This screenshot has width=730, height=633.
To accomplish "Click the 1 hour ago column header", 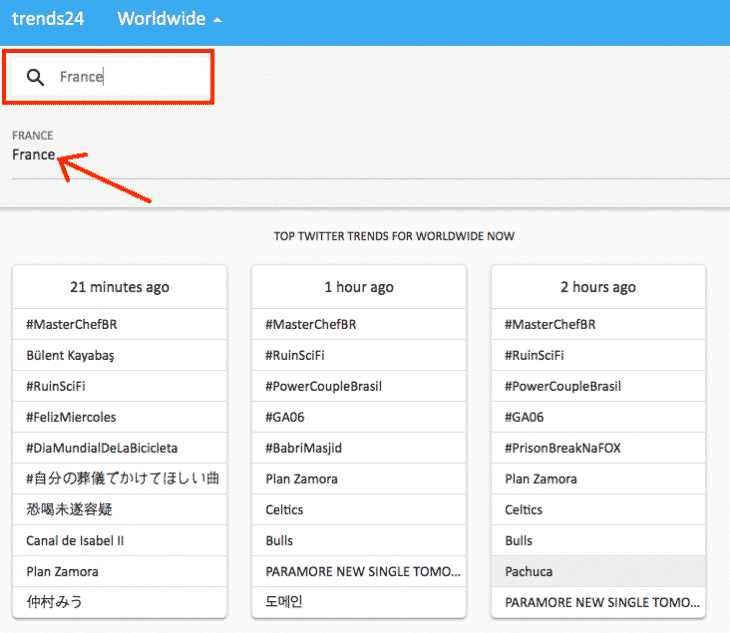I will (359, 287).
